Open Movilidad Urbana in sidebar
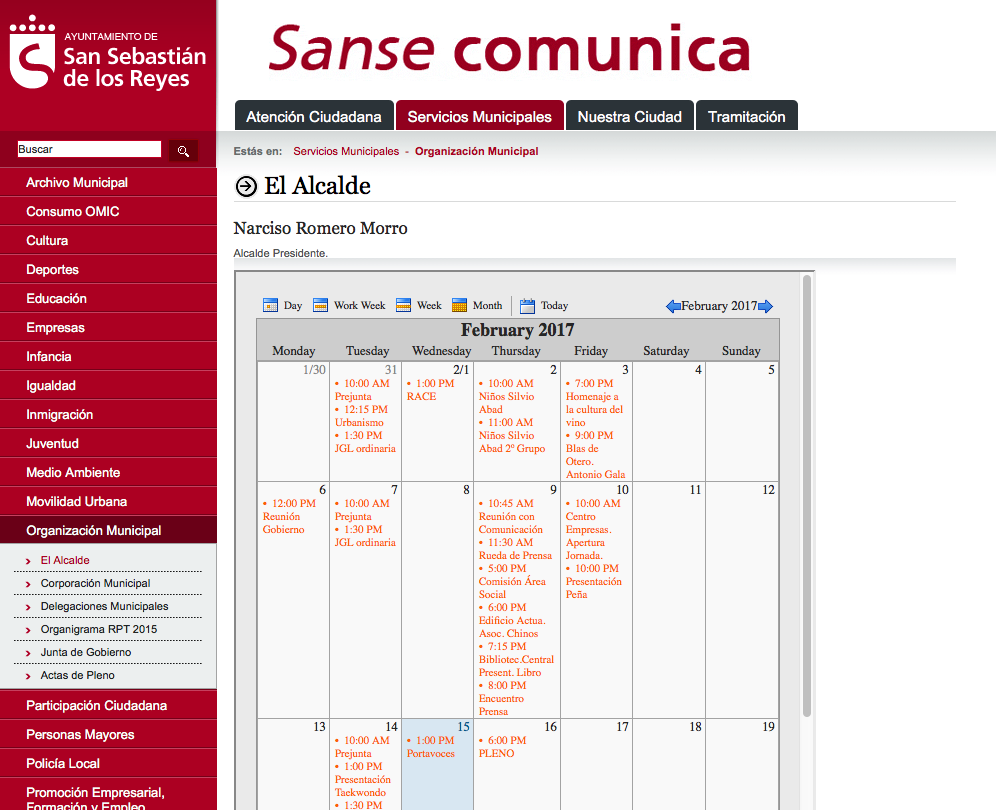This screenshot has height=810, width=996. click(x=108, y=501)
